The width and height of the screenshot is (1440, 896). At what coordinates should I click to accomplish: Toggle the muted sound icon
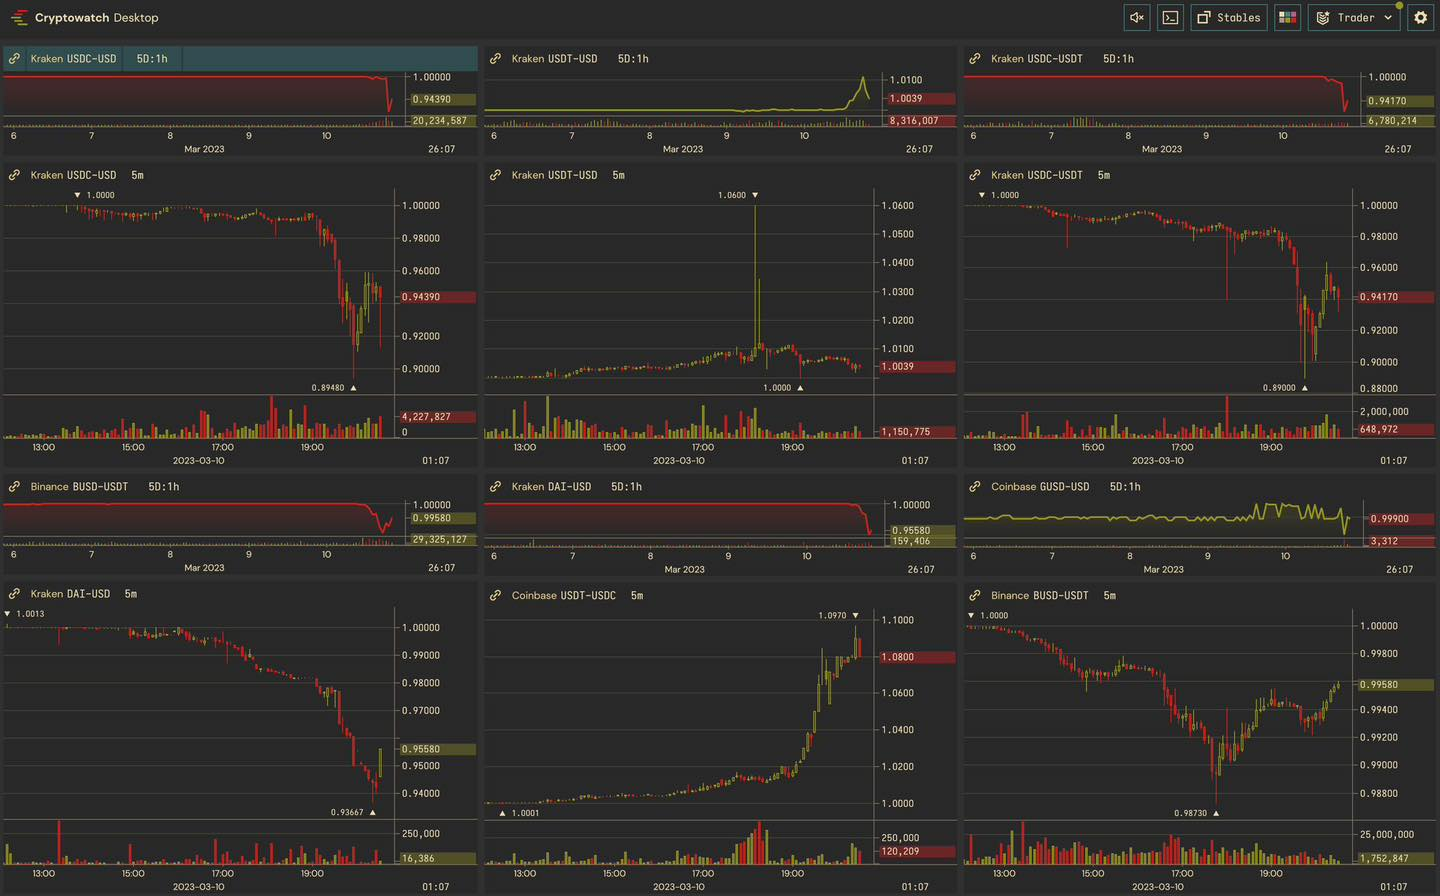(x=1137, y=17)
